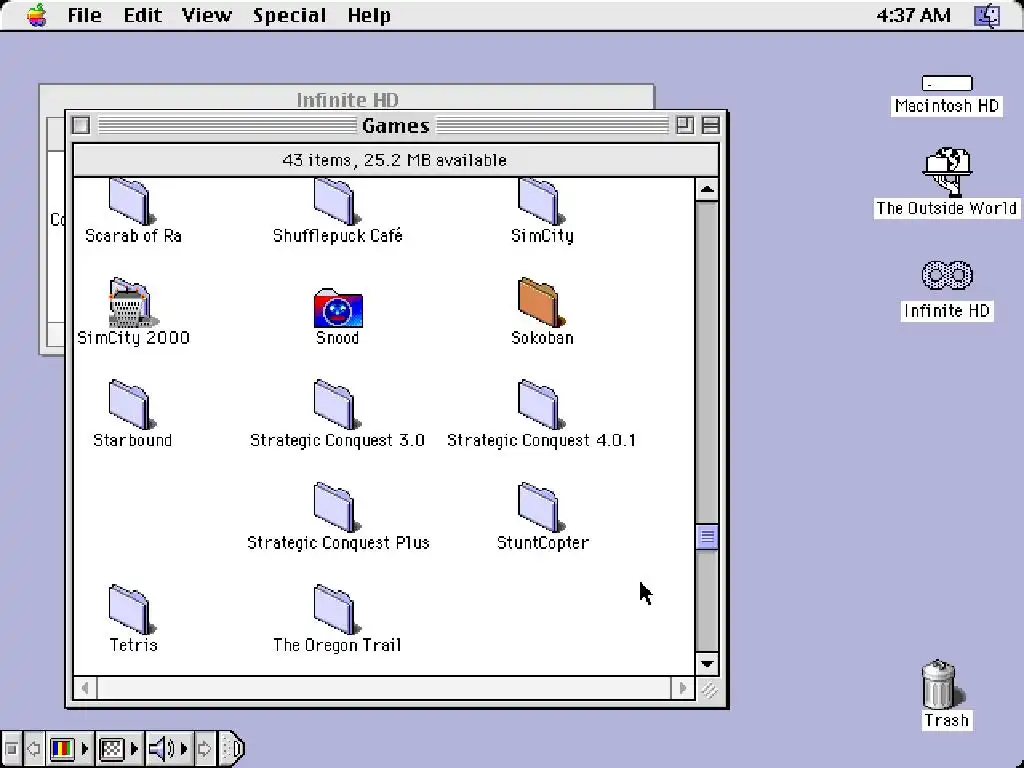1024x768 pixels.
Task: Click the vertical scrollbar down arrow
Action: pos(707,664)
